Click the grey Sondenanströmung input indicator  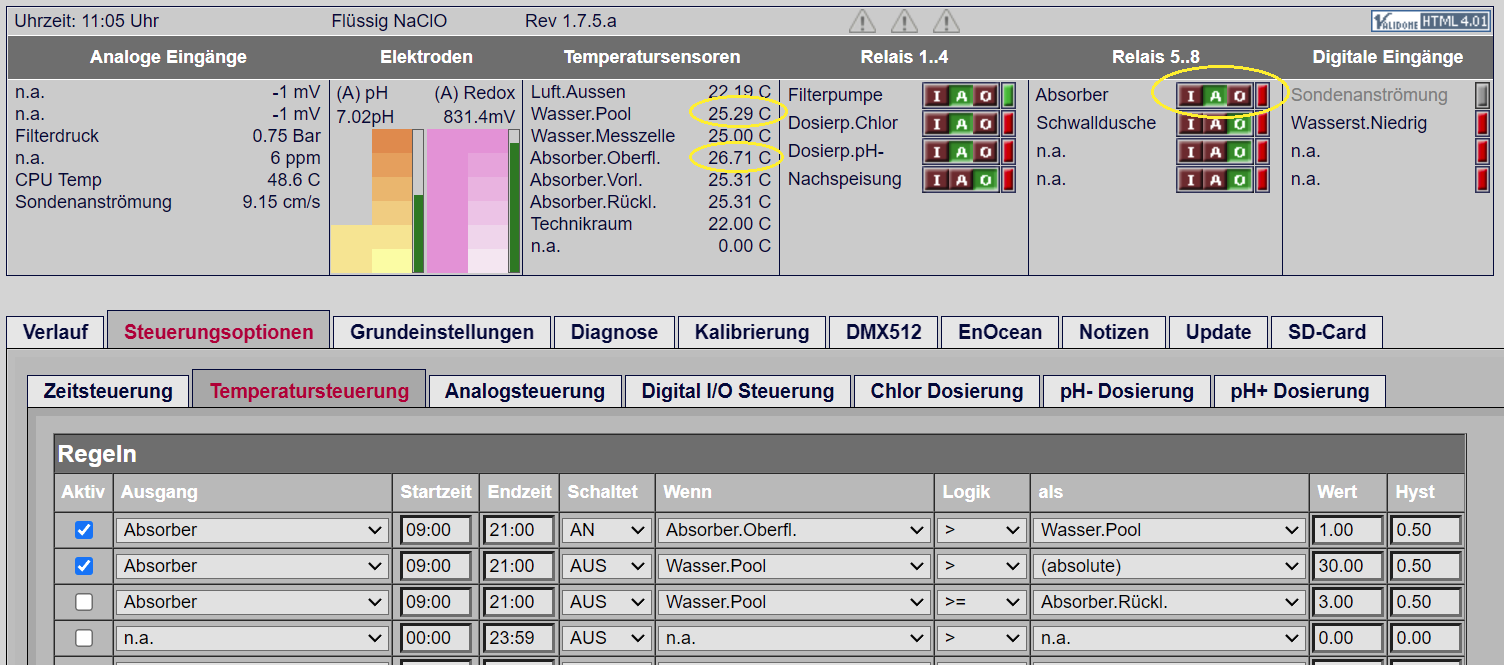(x=1482, y=95)
